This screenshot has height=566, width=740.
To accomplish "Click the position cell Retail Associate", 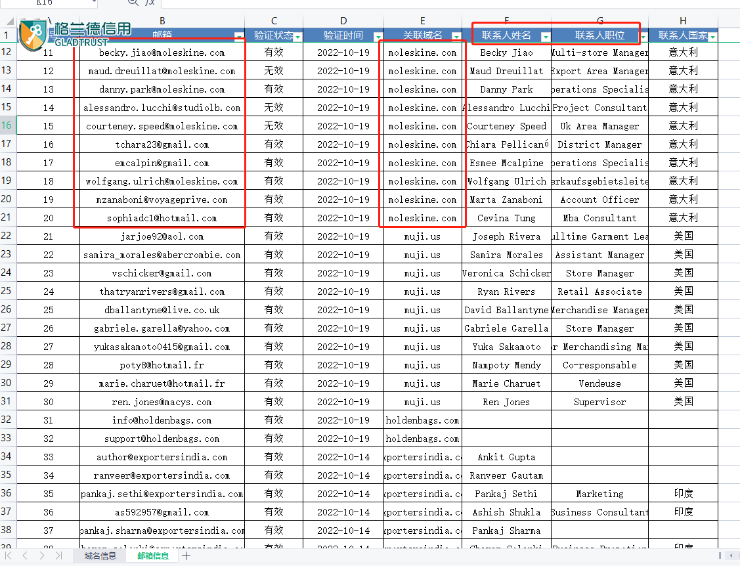I will [599, 292].
